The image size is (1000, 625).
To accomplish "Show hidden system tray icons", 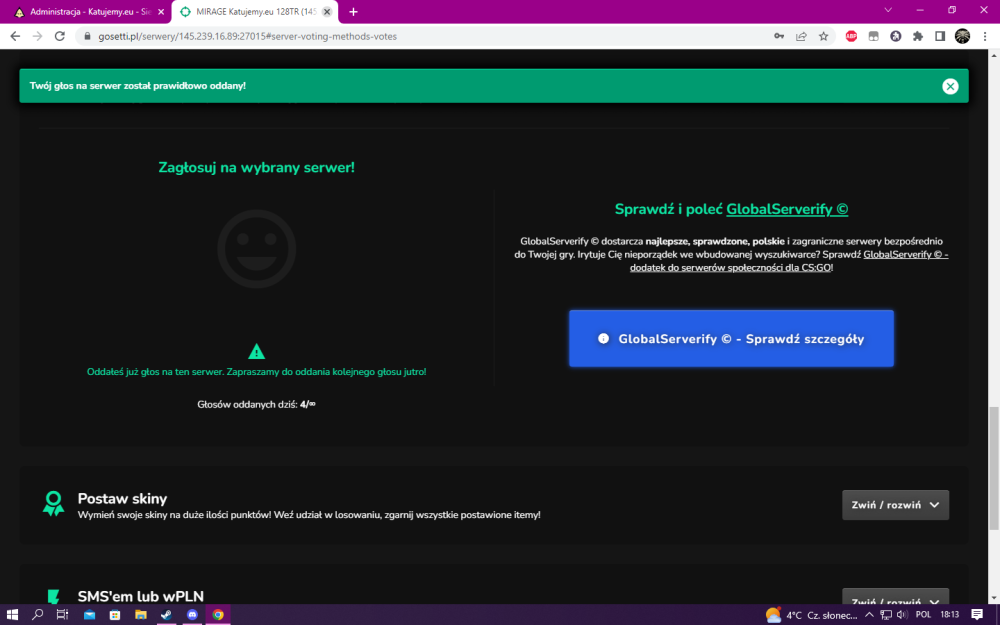I will tap(869, 615).
